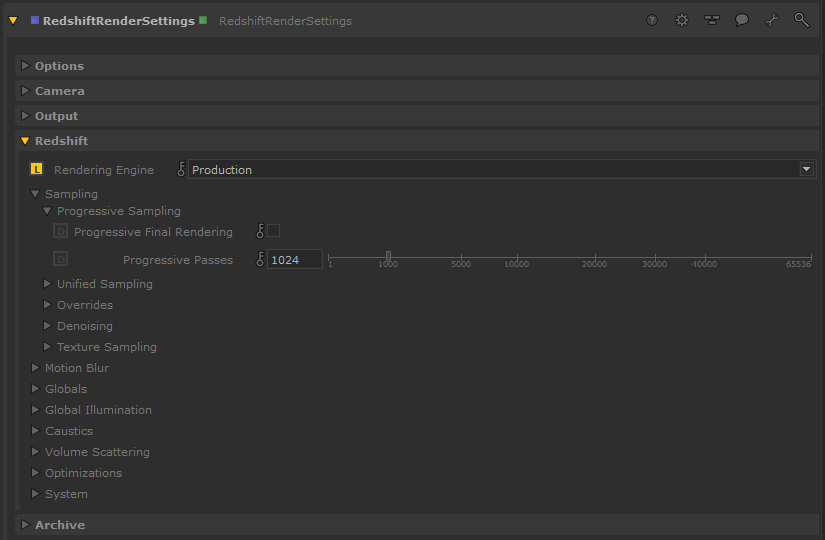Click the Progressive Passes label
Image resolution: width=825 pixels, height=540 pixels.
[178, 260]
